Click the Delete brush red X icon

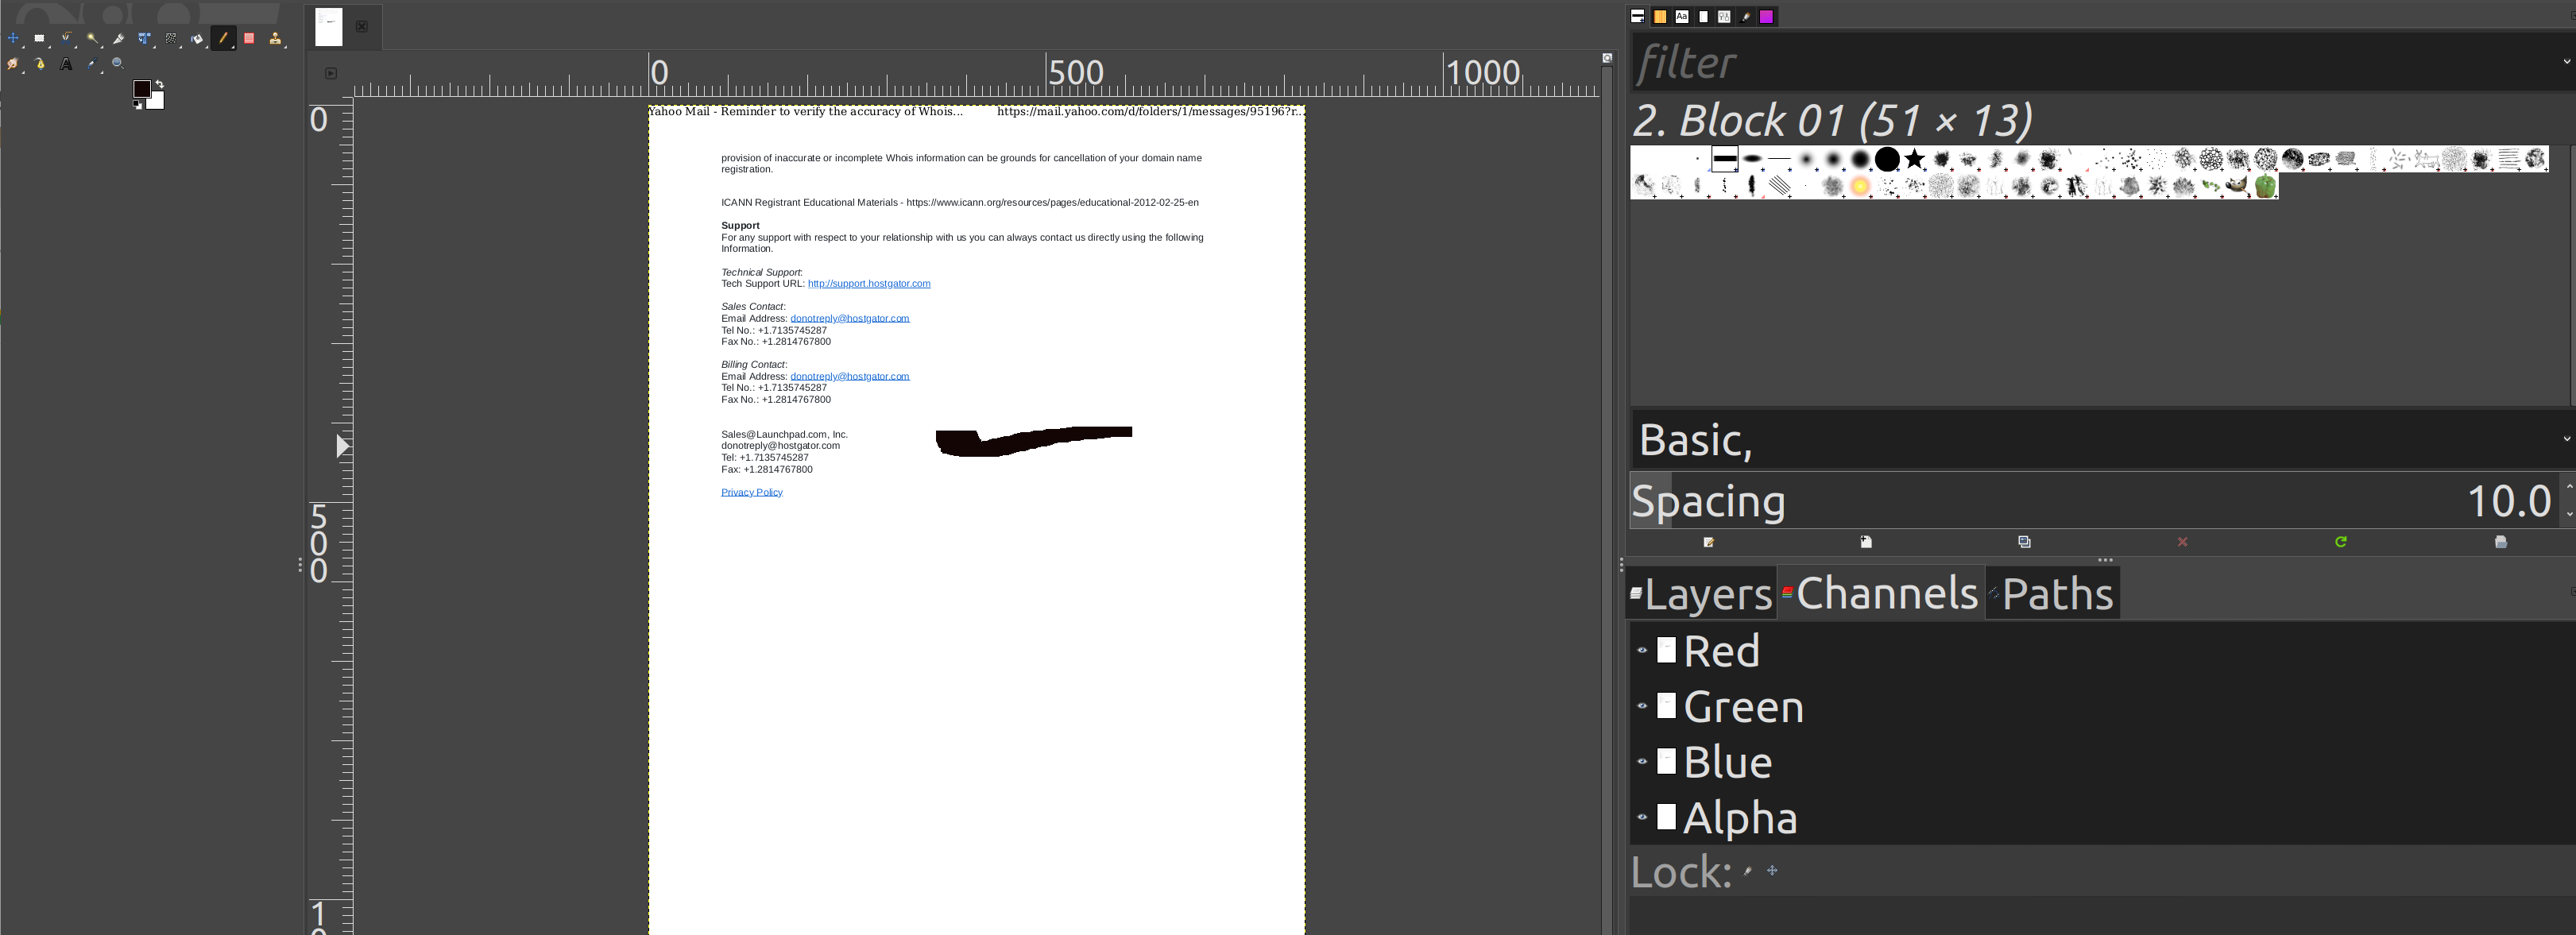coord(2182,542)
